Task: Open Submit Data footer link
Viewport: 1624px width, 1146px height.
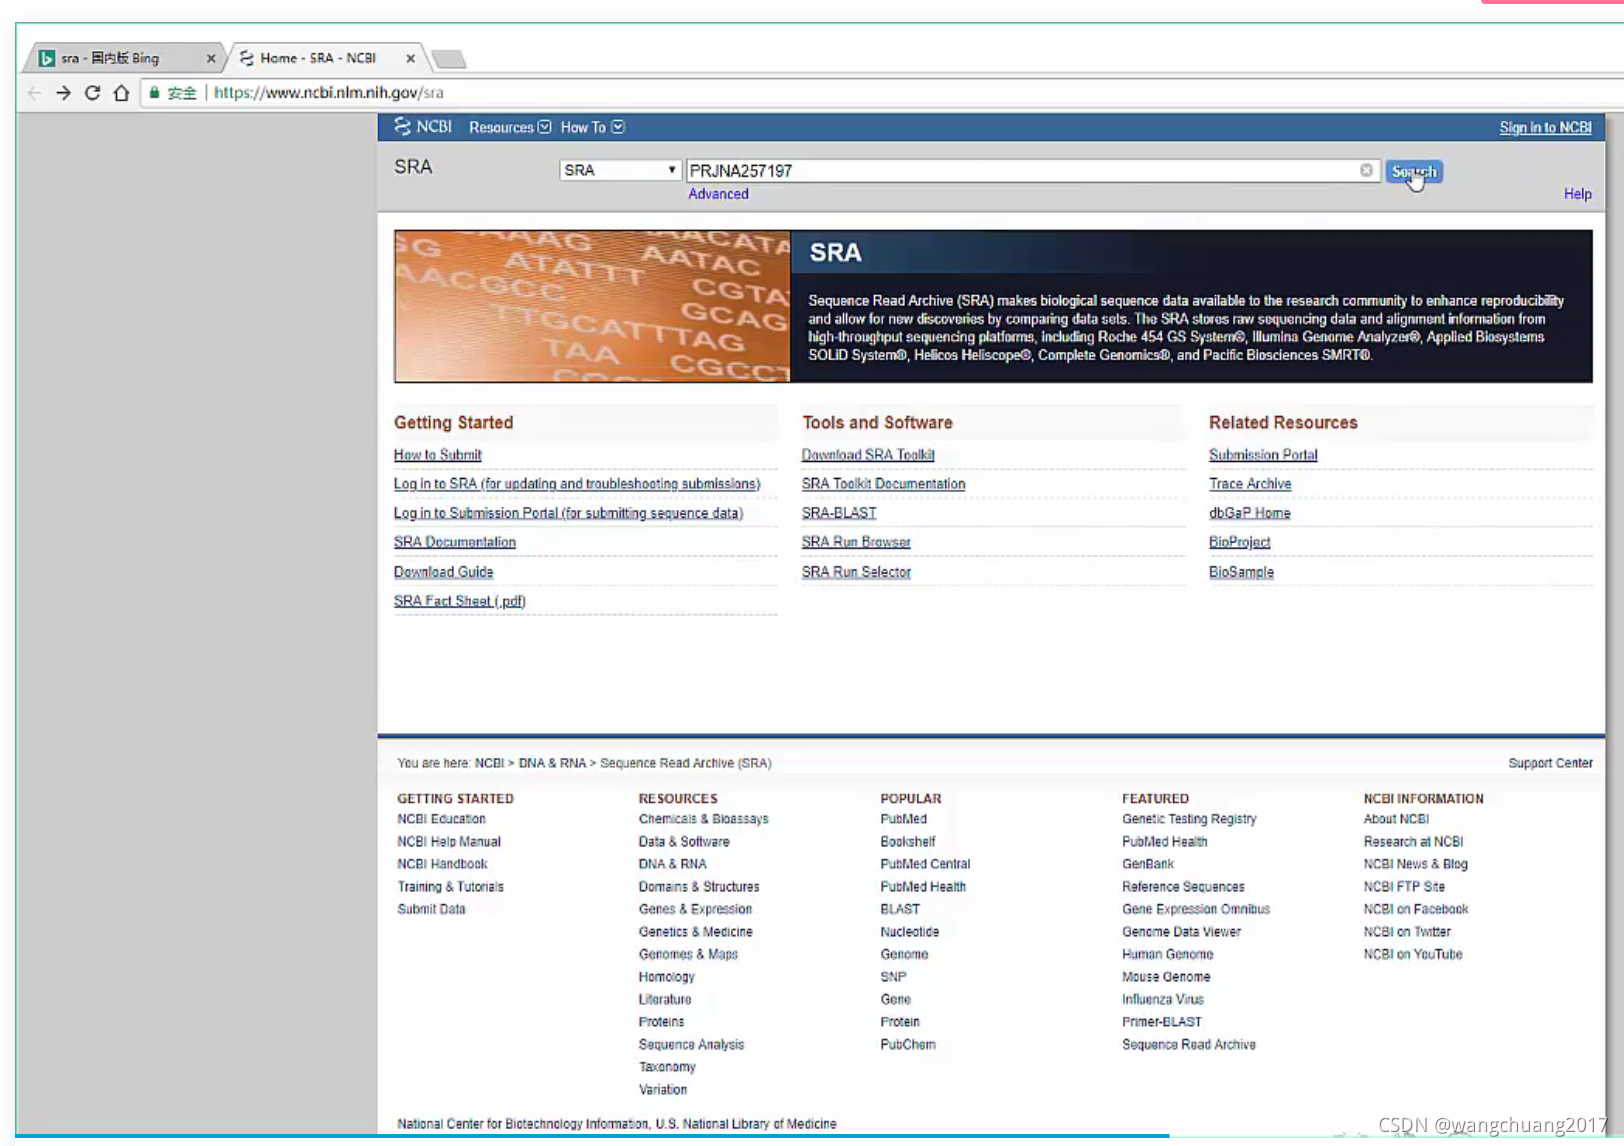Action: tap(431, 909)
